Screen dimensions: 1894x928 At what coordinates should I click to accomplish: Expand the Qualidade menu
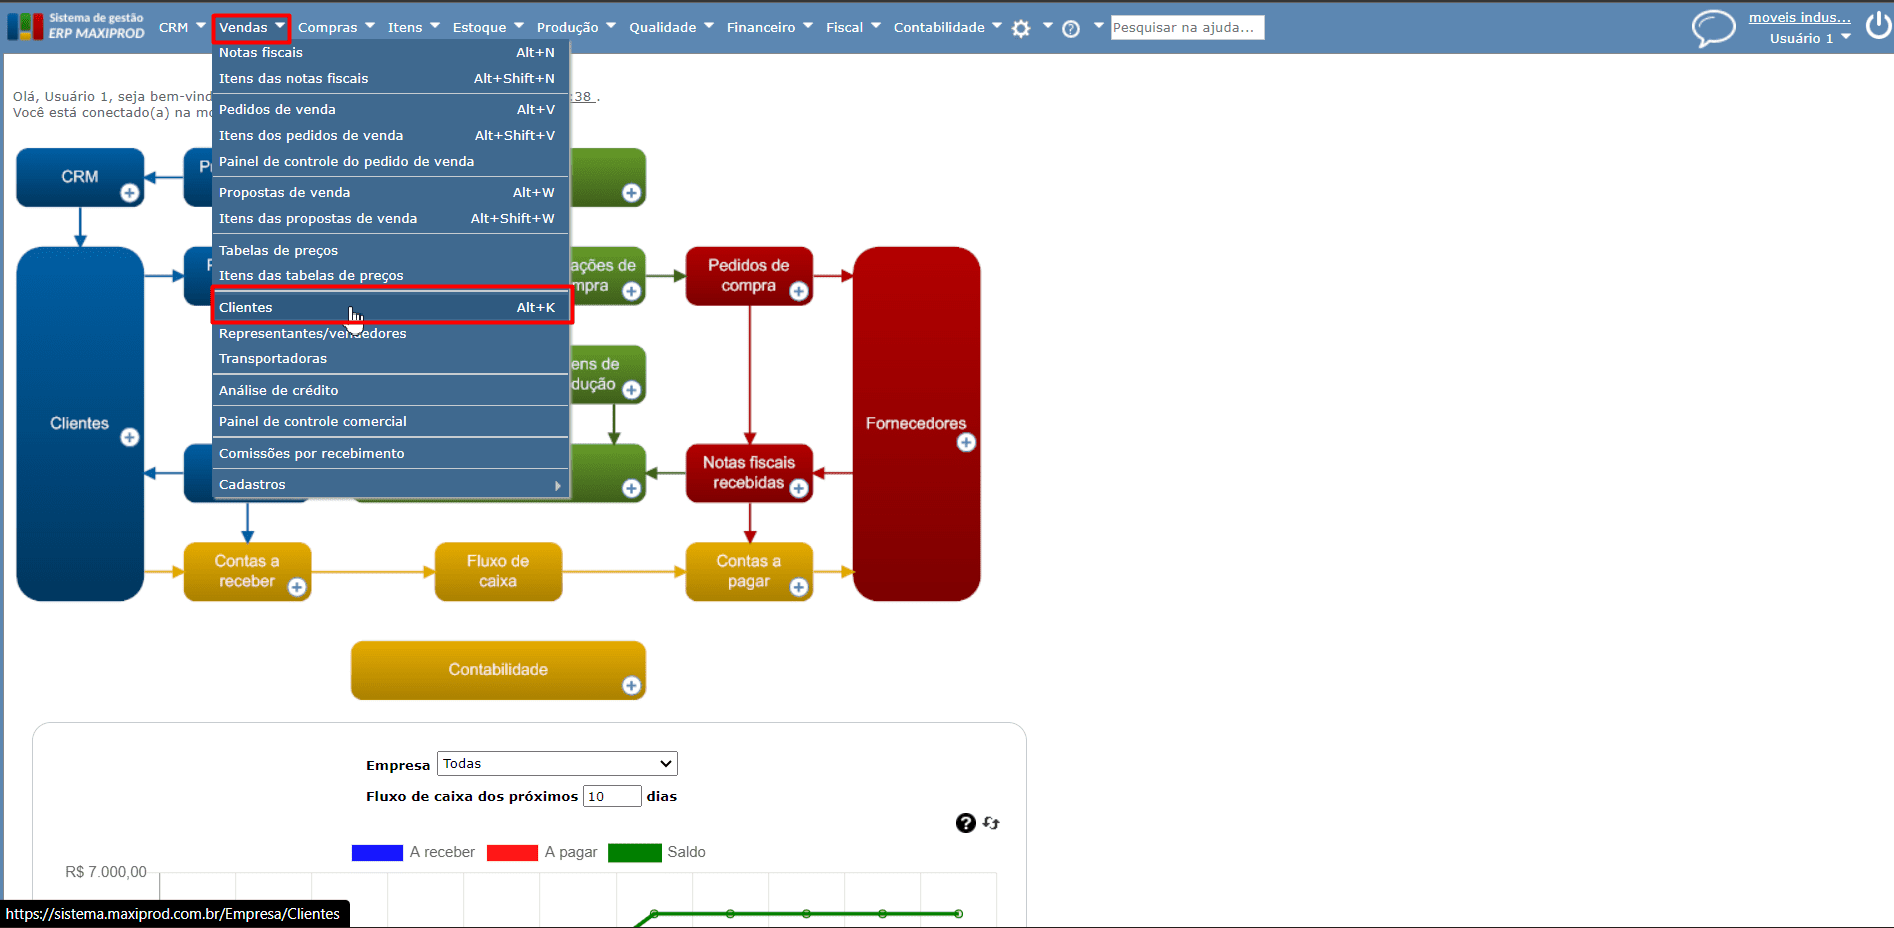tap(672, 27)
